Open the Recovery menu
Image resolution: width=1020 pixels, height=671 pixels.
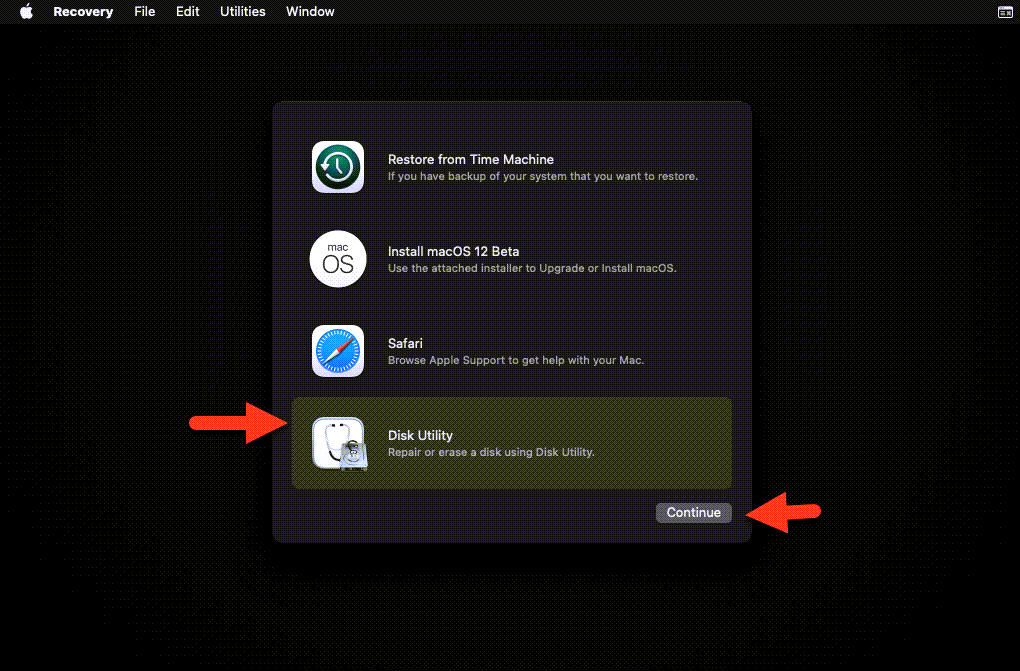click(83, 12)
